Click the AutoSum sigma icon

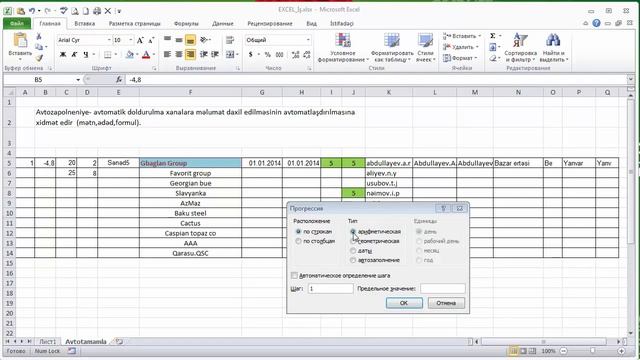(x=493, y=36)
